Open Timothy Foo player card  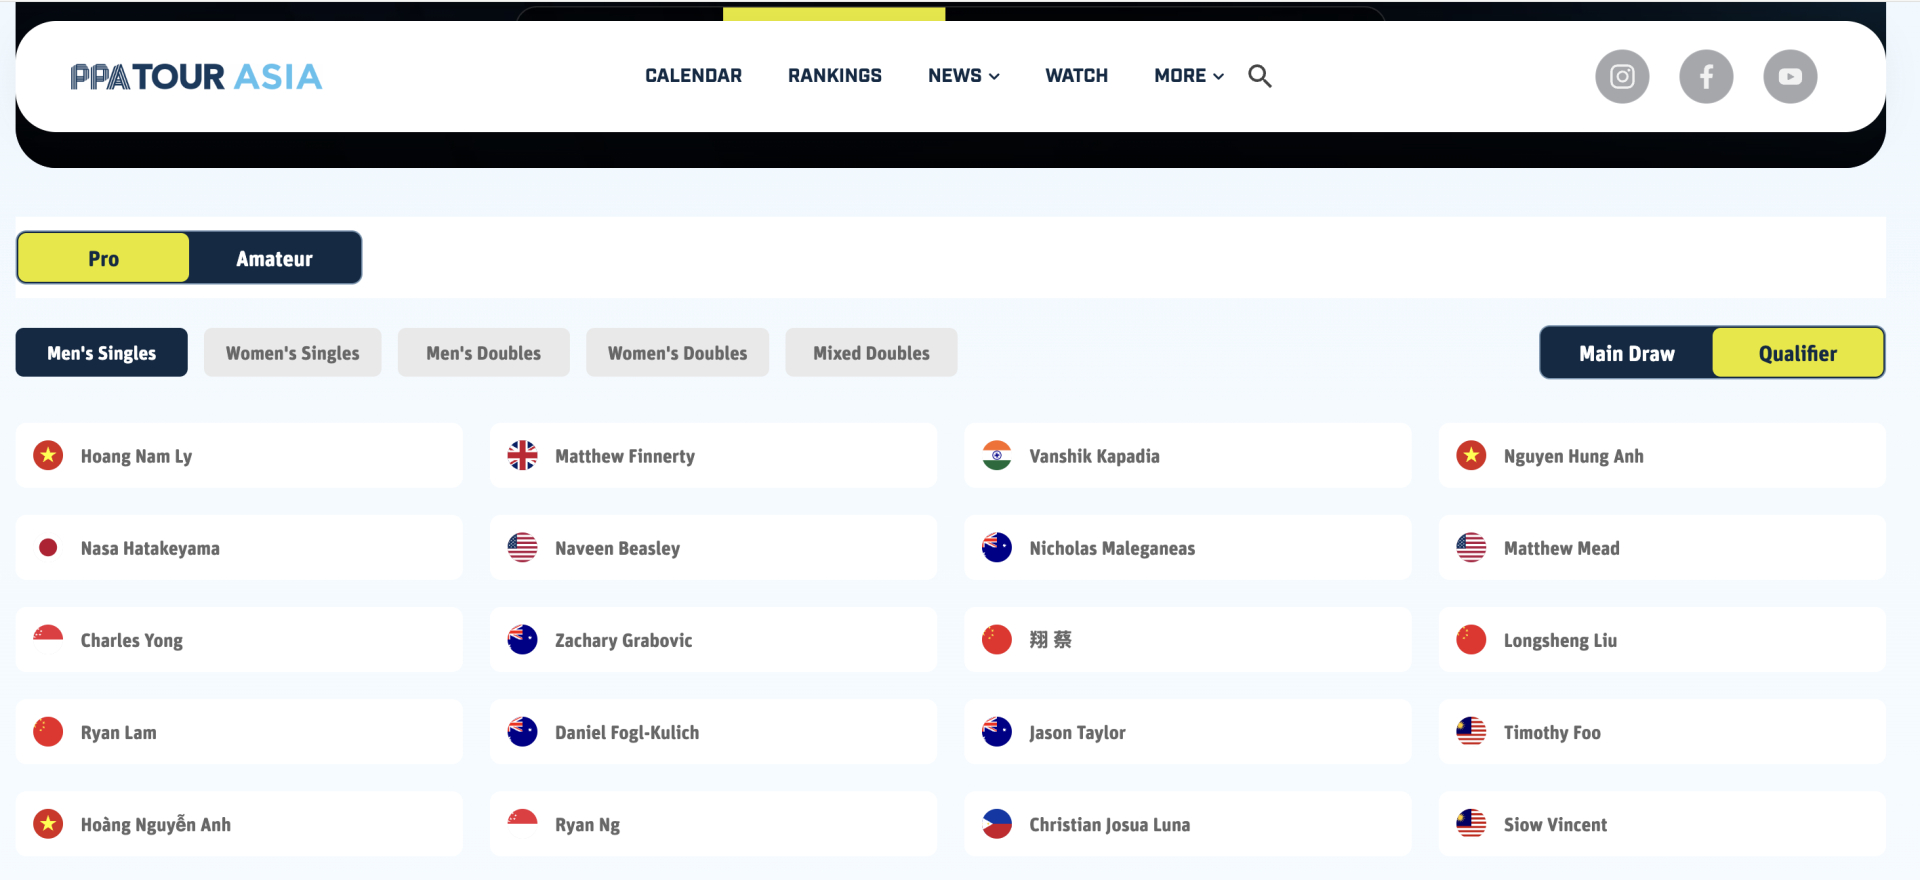pos(1661,732)
